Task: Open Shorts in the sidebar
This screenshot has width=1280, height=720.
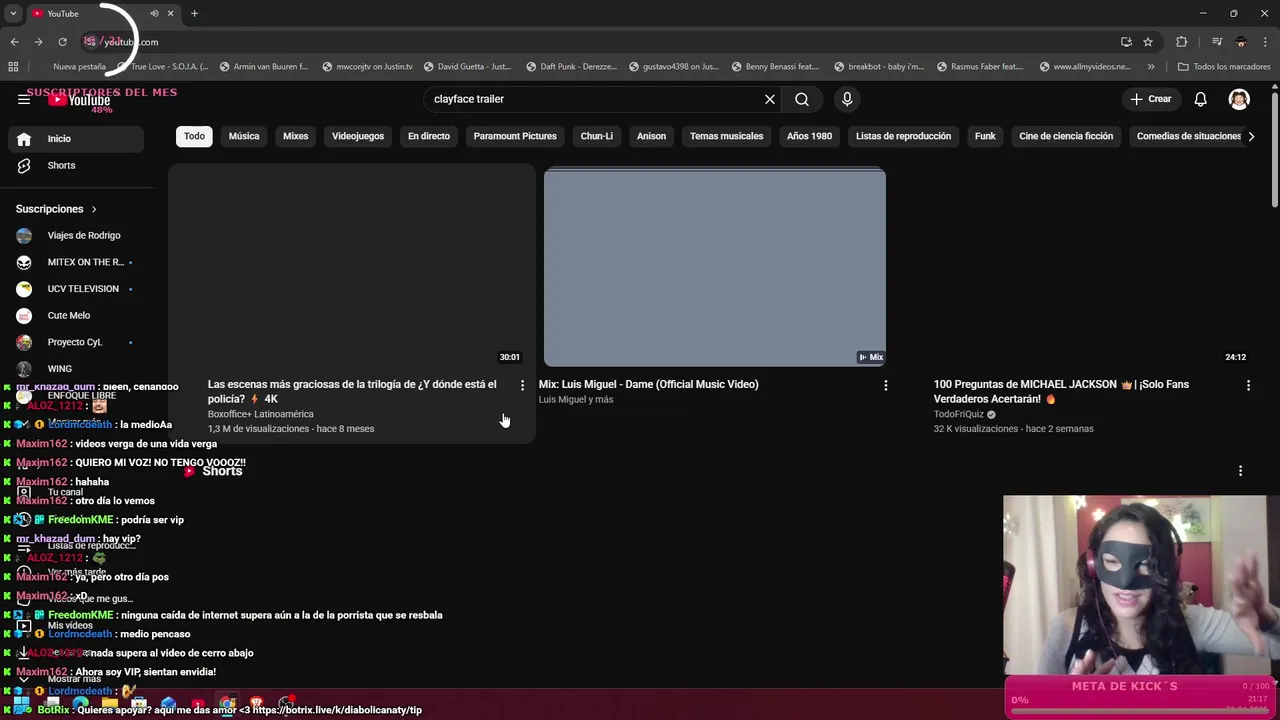Action: click(x=76, y=165)
